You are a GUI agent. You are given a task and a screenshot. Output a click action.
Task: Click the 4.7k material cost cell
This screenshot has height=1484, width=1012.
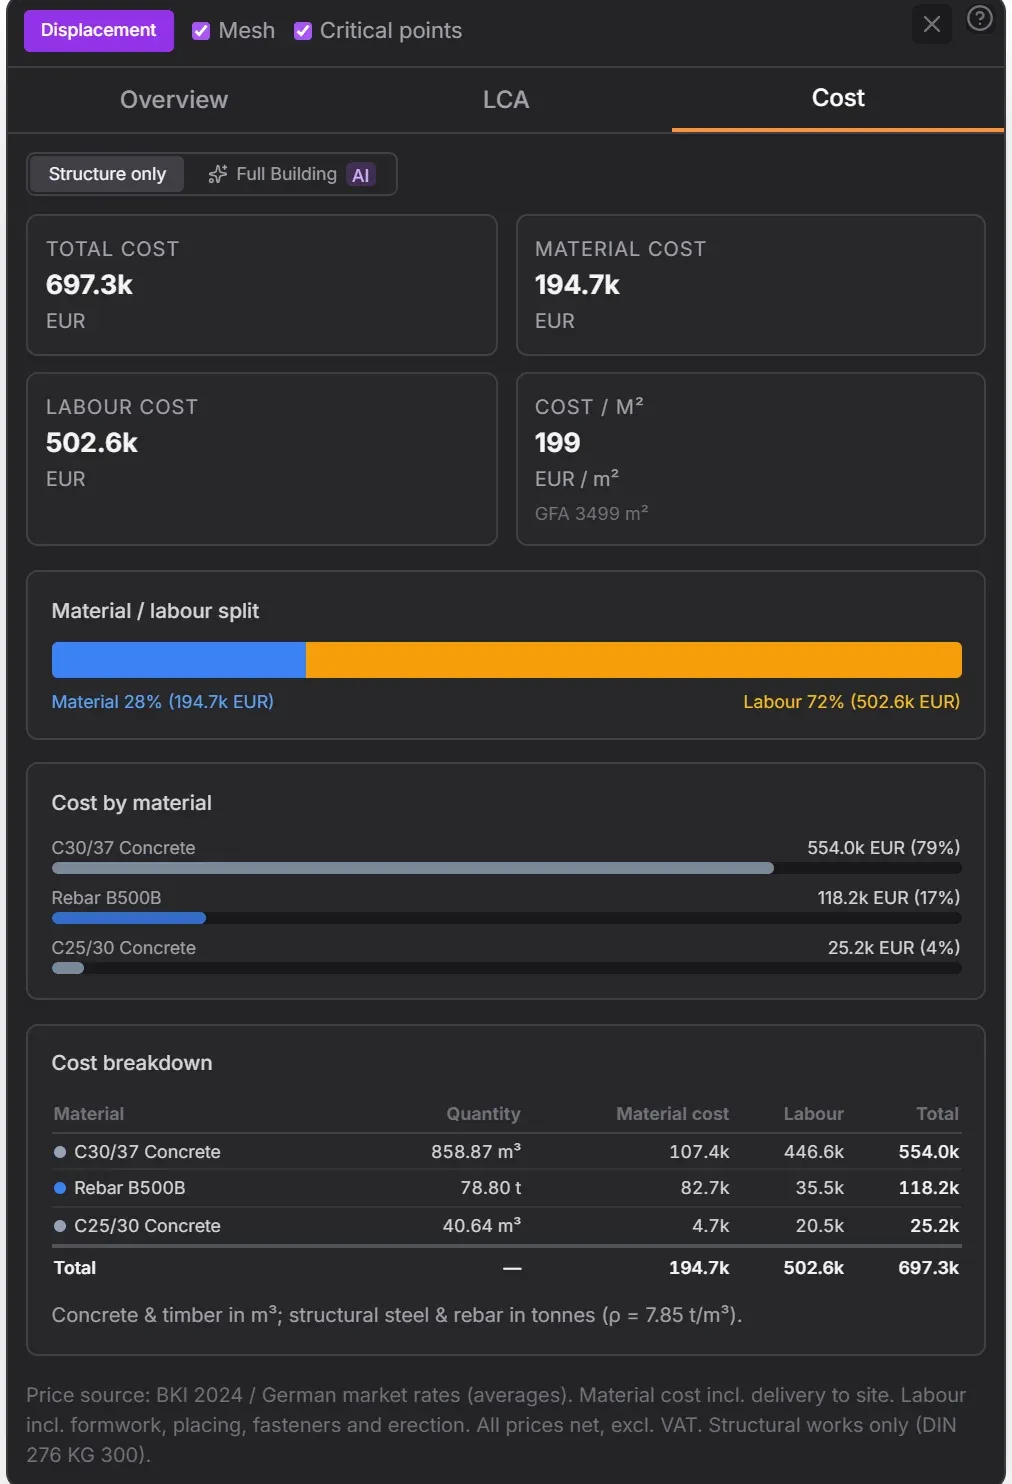711,1226
